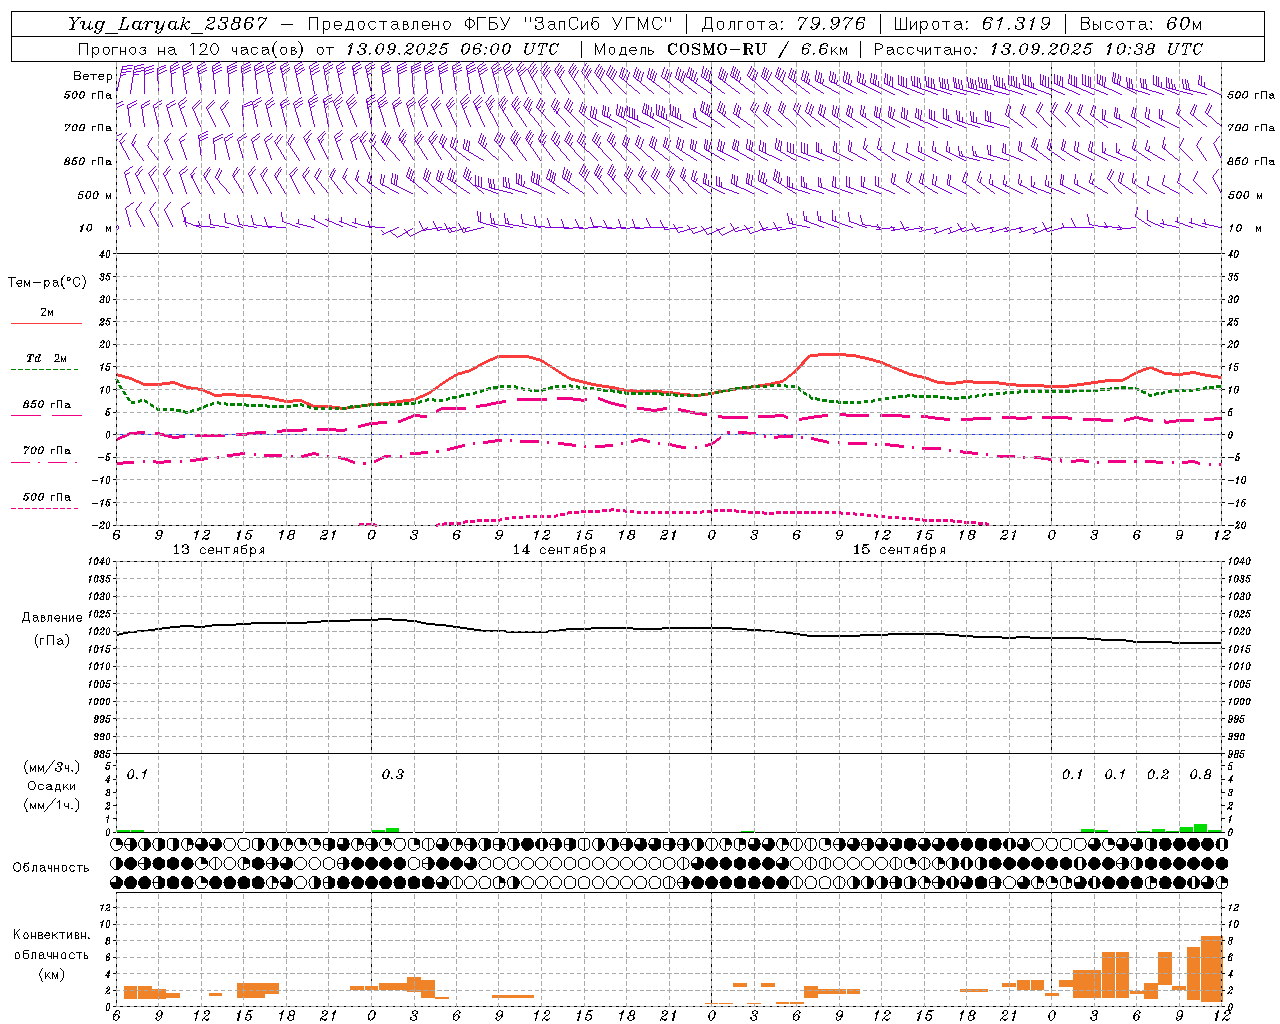
Task: Select the (мм/3ч.) precipitation unit label
Action: [x=51, y=767]
